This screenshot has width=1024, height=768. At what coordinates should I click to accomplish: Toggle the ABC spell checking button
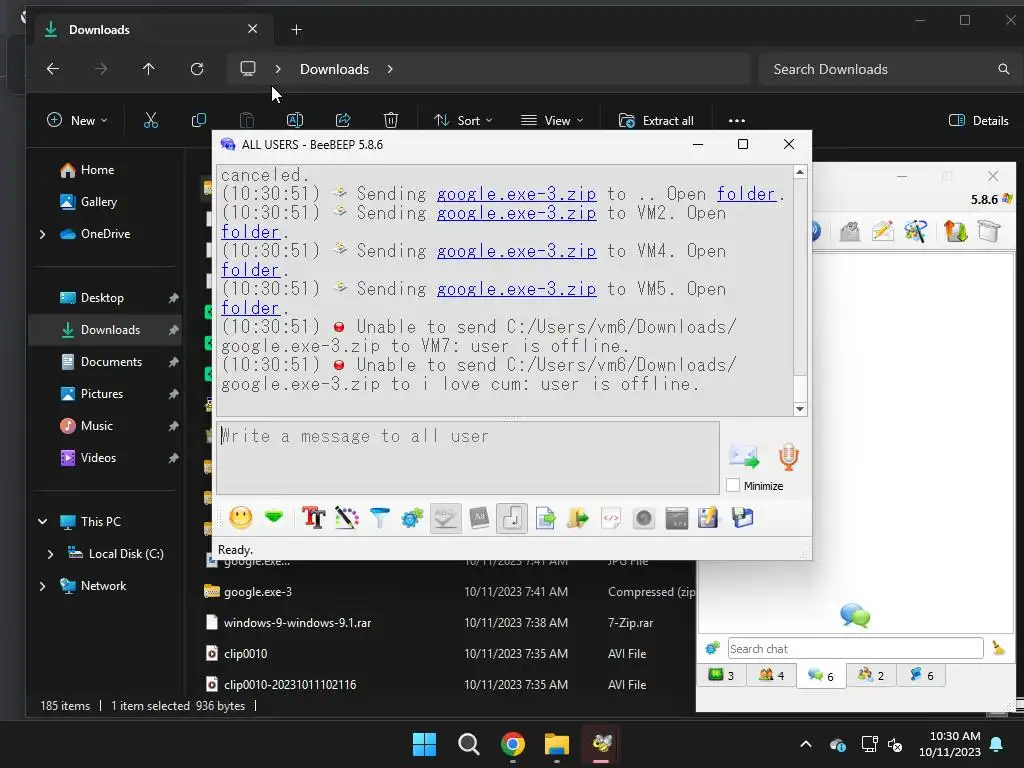tap(445, 518)
